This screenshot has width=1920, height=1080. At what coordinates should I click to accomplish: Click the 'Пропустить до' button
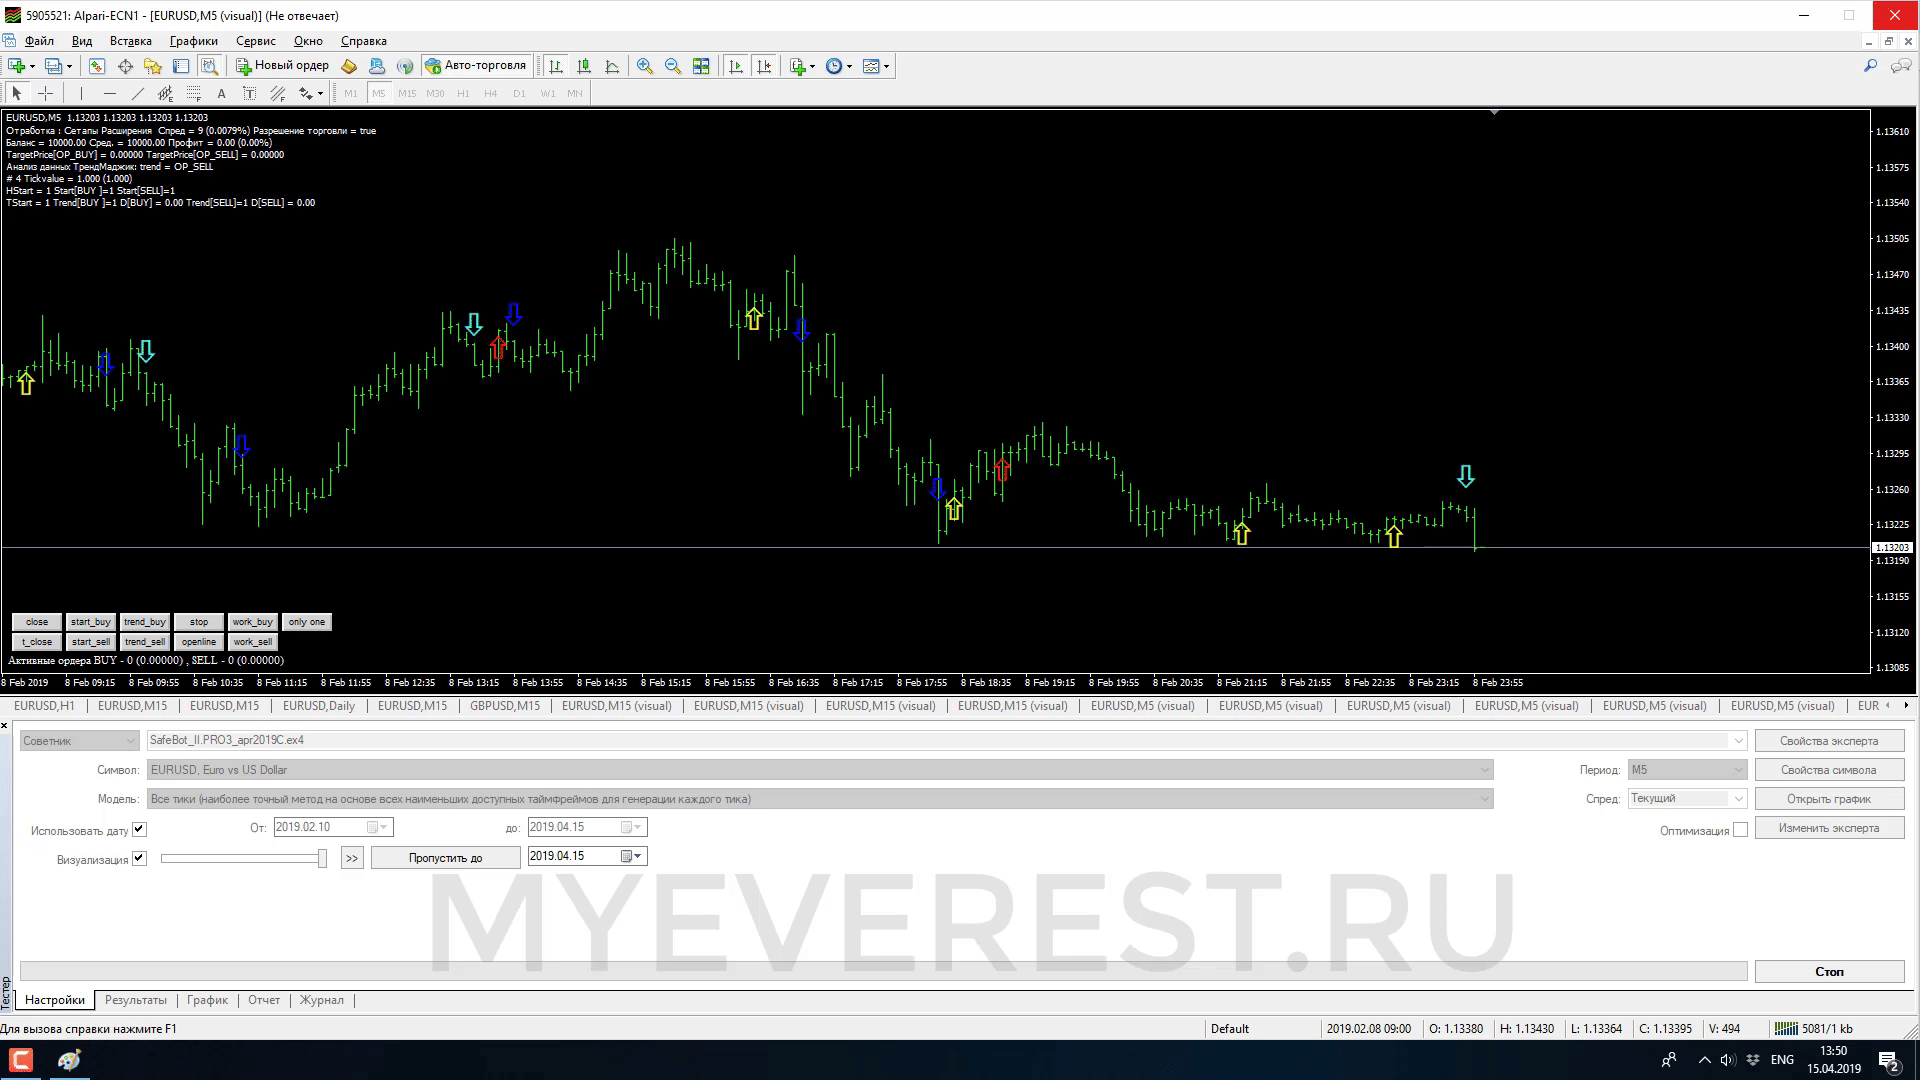tap(445, 858)
